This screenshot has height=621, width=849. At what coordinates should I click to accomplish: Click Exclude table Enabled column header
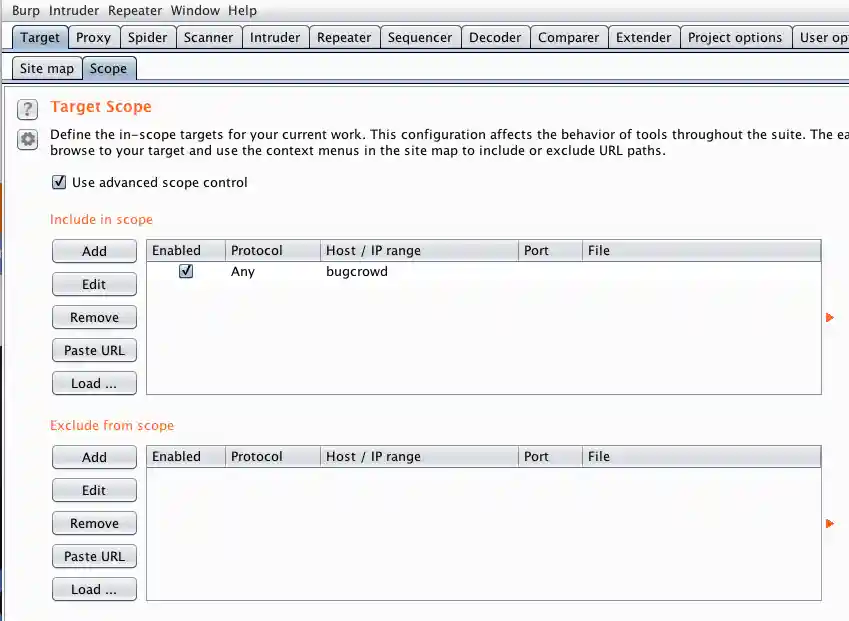coord(186,457)
